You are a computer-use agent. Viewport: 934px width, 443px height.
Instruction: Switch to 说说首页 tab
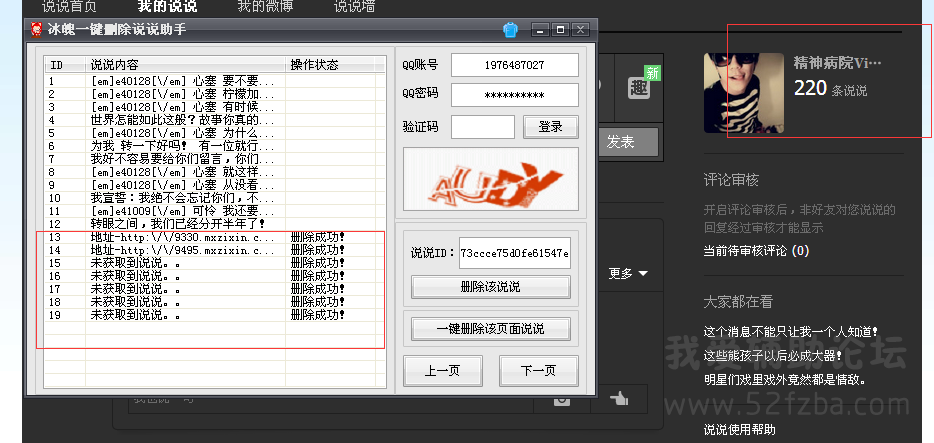(x=69, y=7)
